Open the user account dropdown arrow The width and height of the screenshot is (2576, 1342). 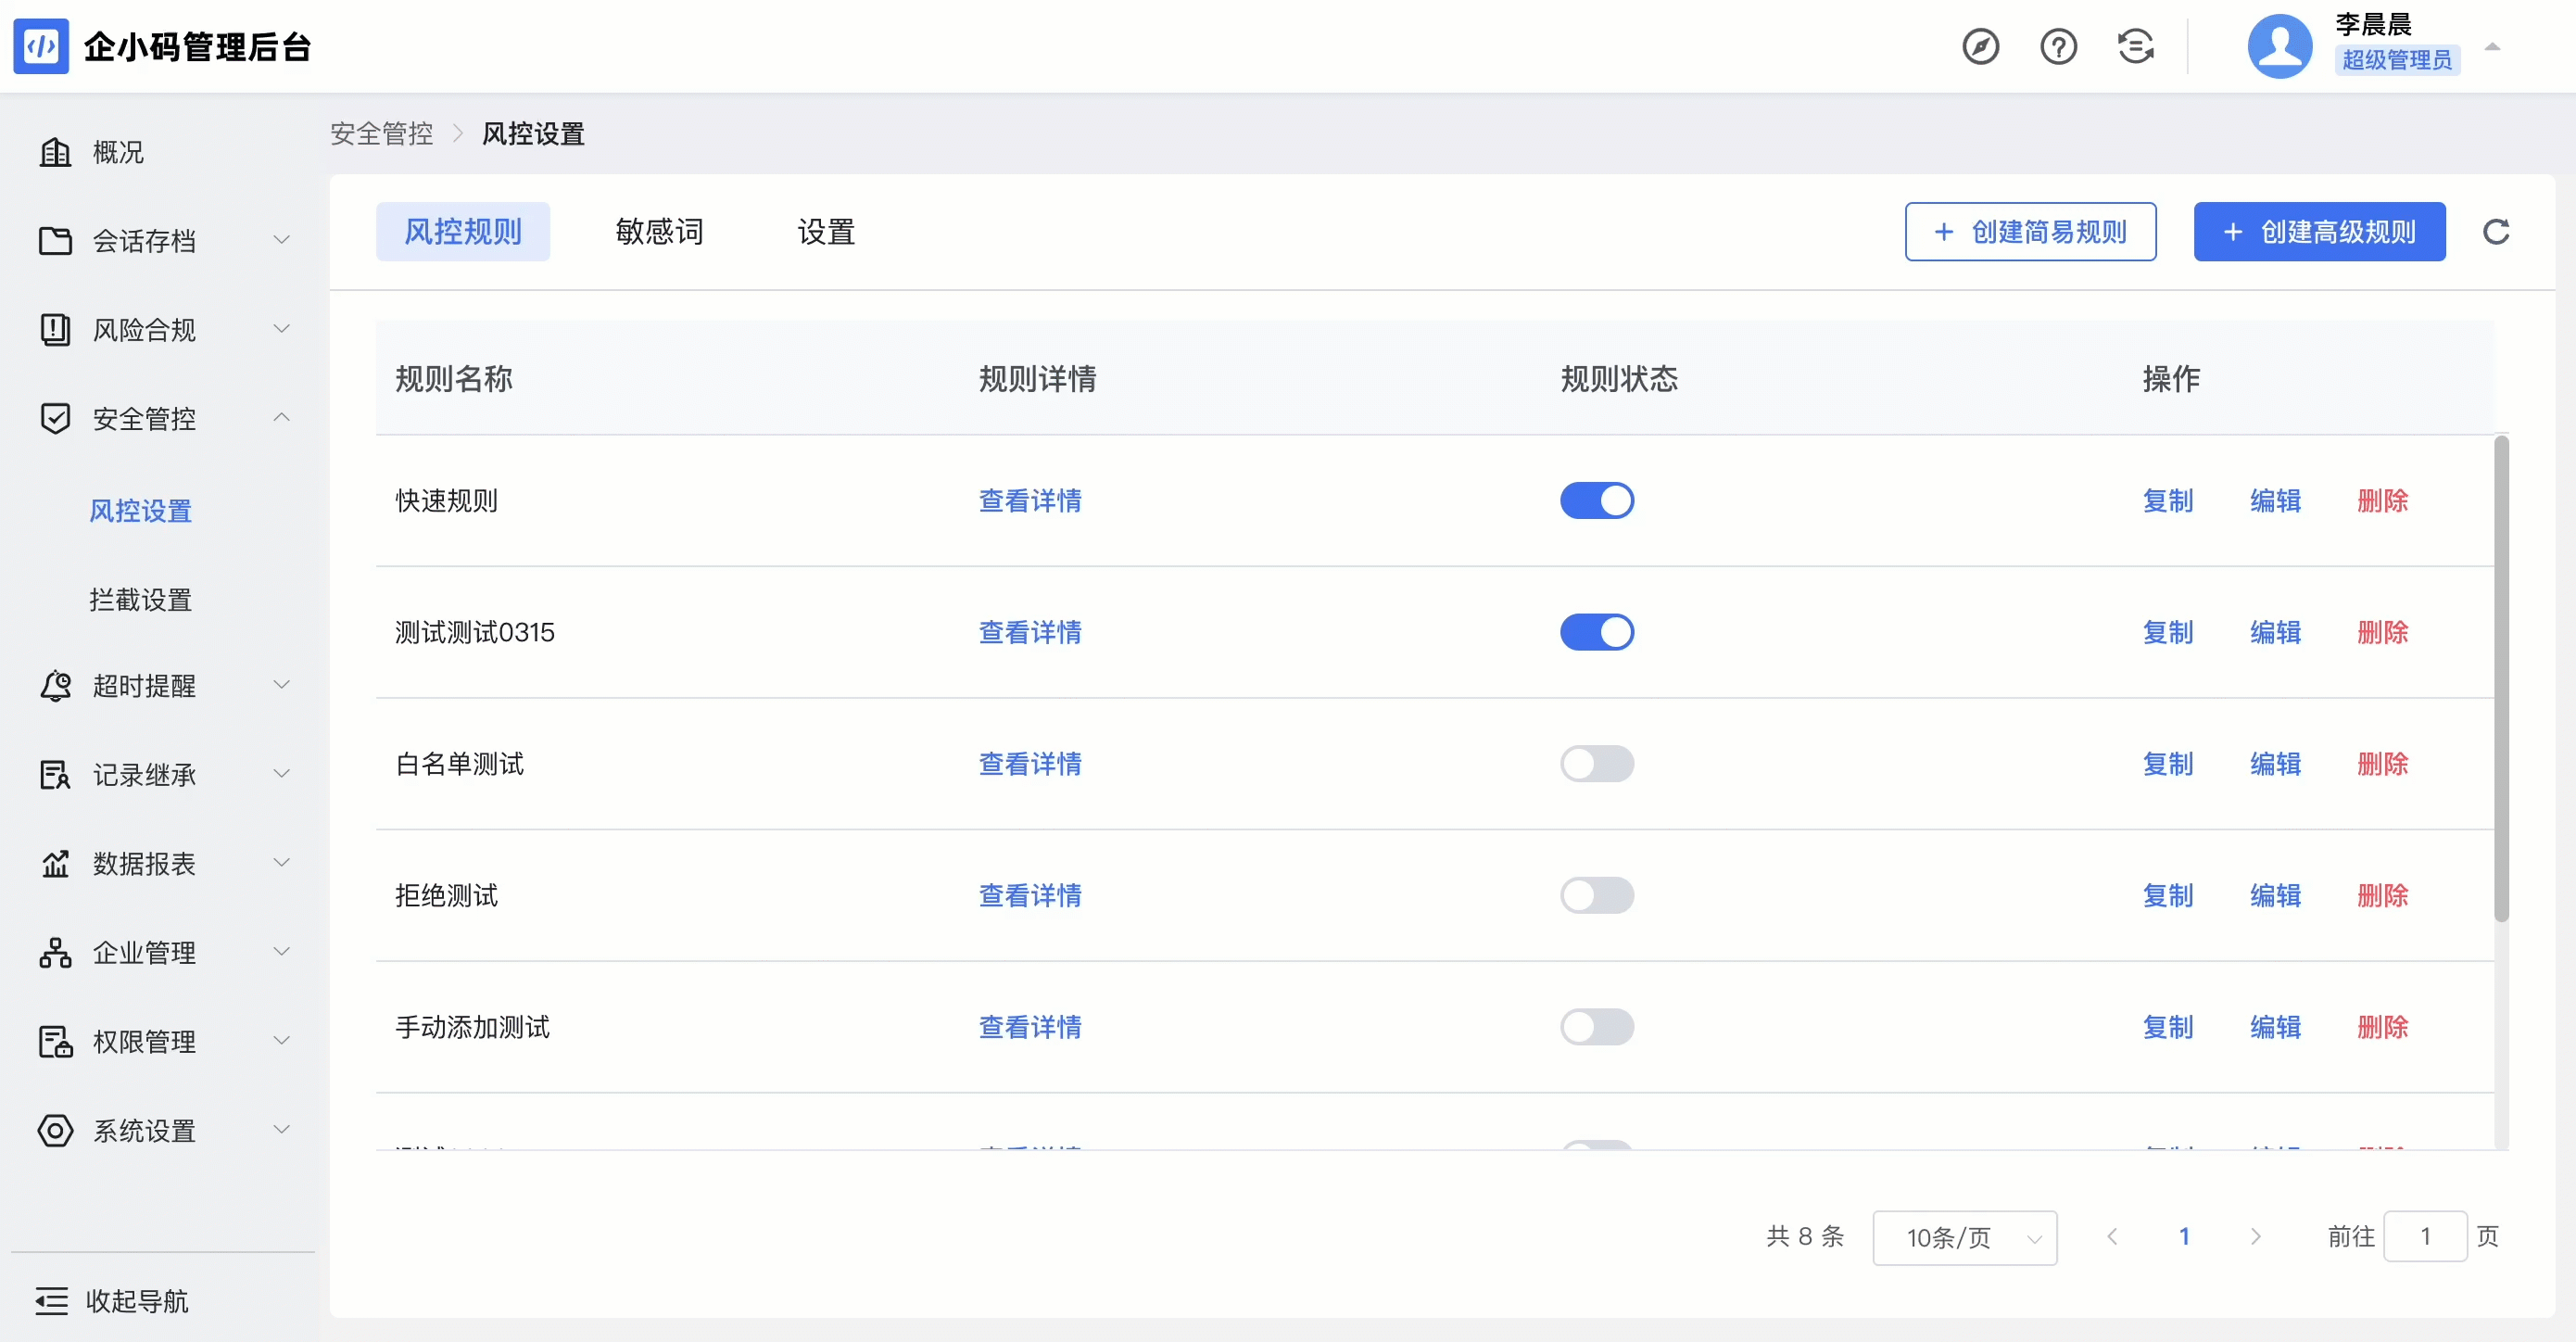[2492, 46]
